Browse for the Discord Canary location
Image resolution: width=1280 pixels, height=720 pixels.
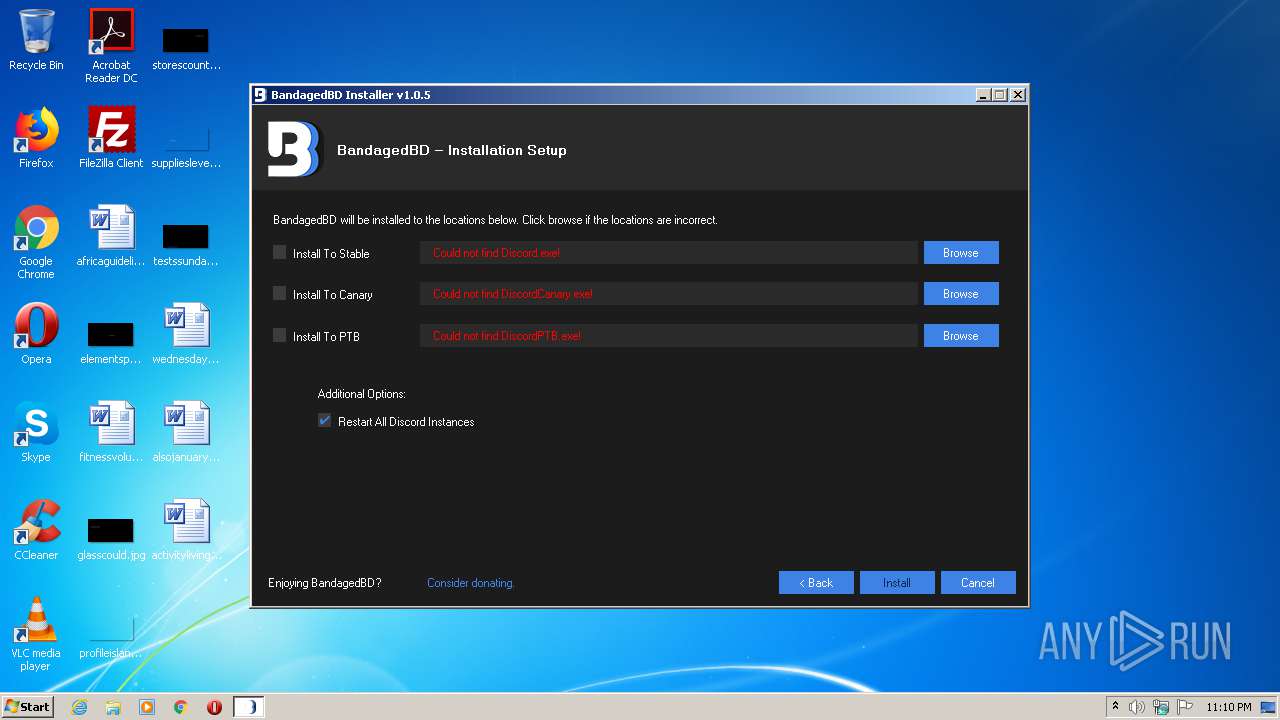(x=961, y=294)
